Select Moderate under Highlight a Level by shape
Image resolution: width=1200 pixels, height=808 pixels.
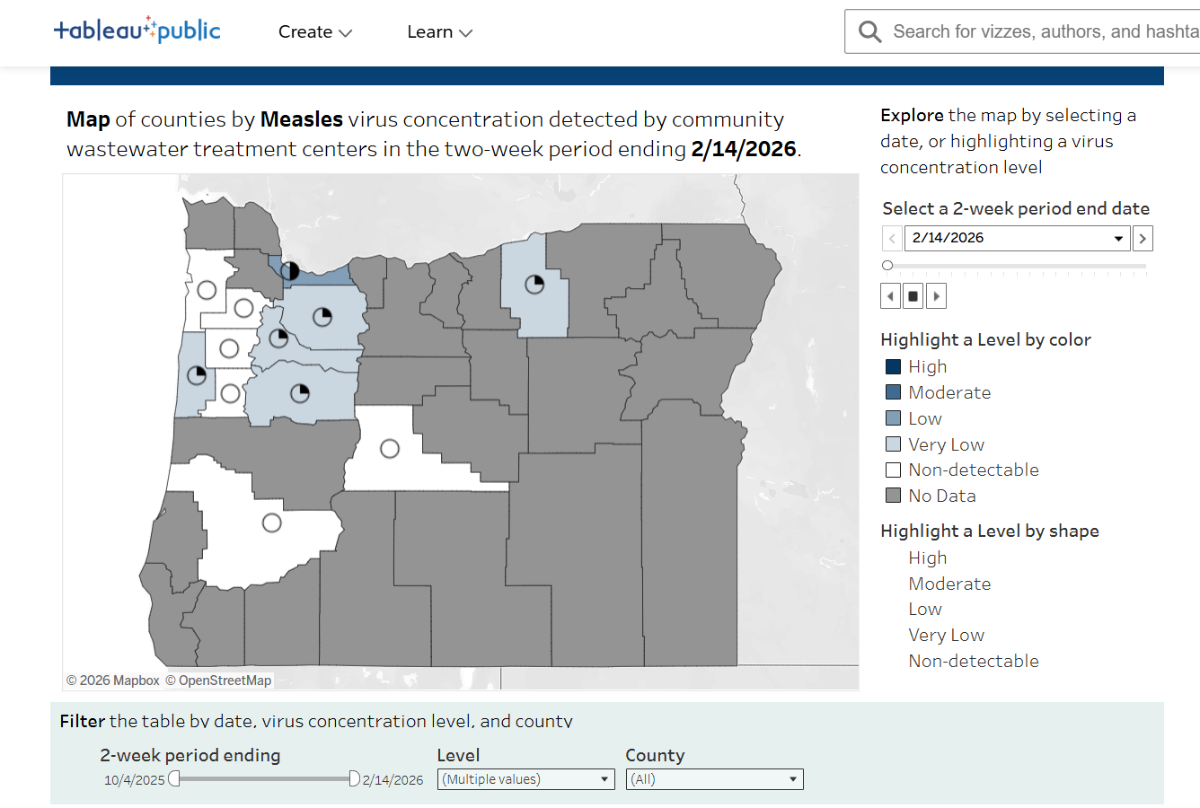[949, 583]
